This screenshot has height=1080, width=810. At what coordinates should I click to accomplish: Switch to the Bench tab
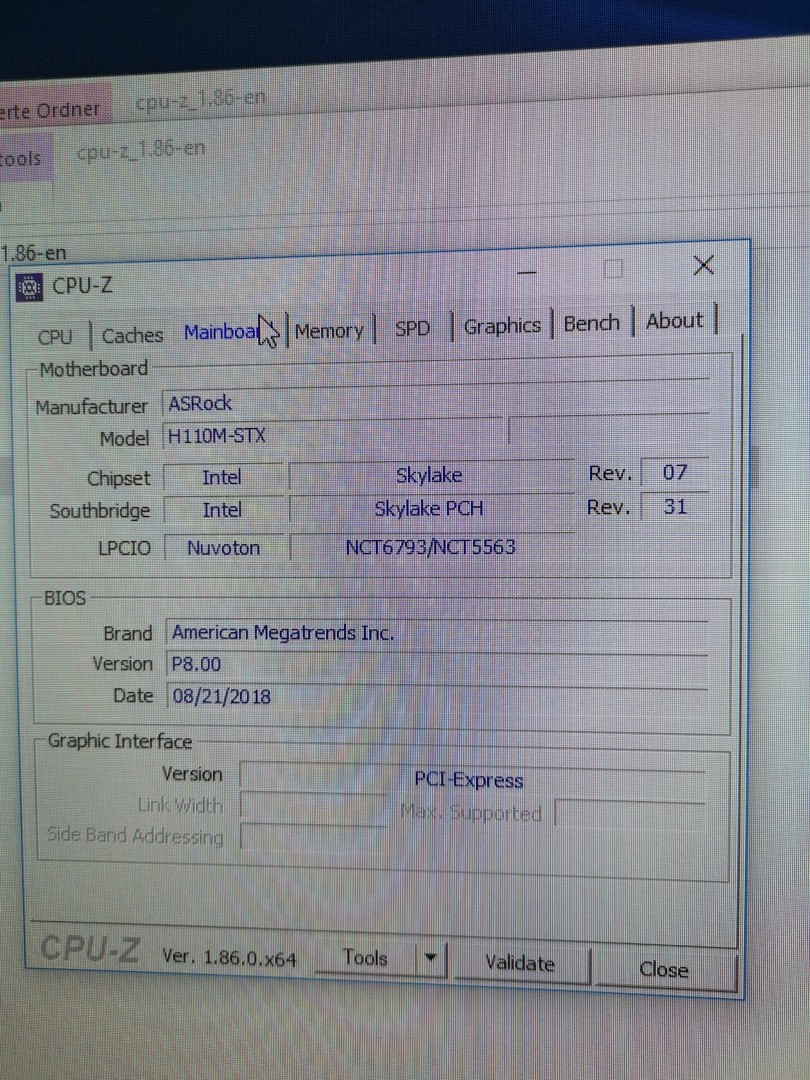coord(592,324)
